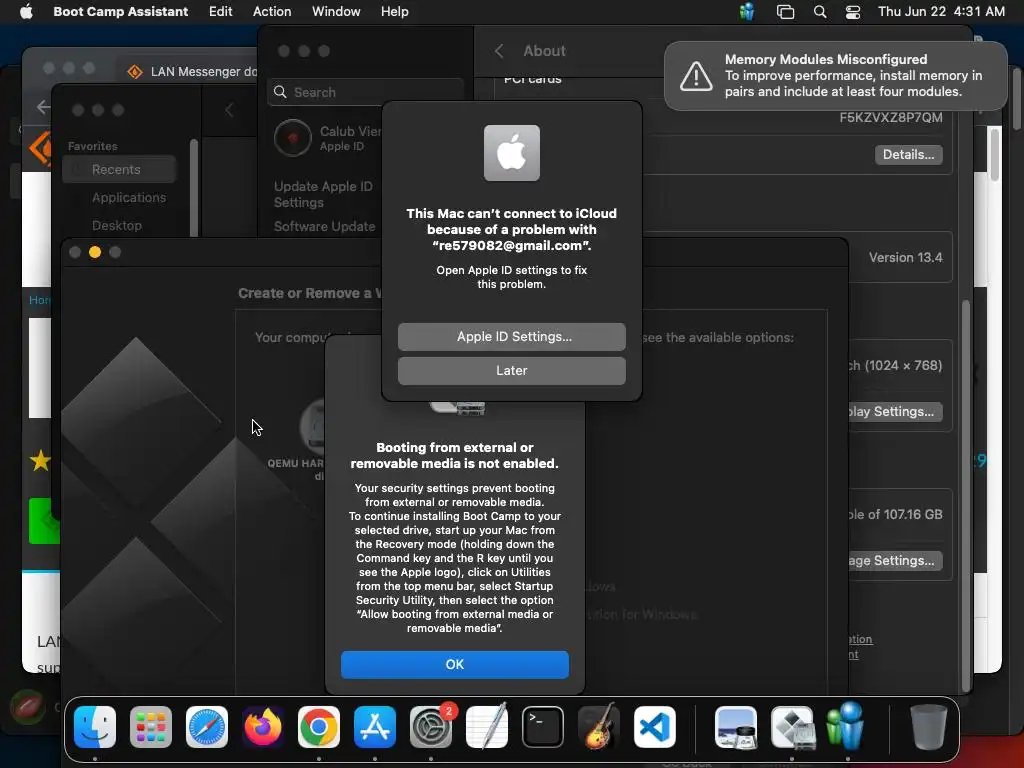Click the F5KZVXZ8P7QM serial number
Image resolution: width=1024 pixels, height=768 pixels.
[x=891, y=118]
